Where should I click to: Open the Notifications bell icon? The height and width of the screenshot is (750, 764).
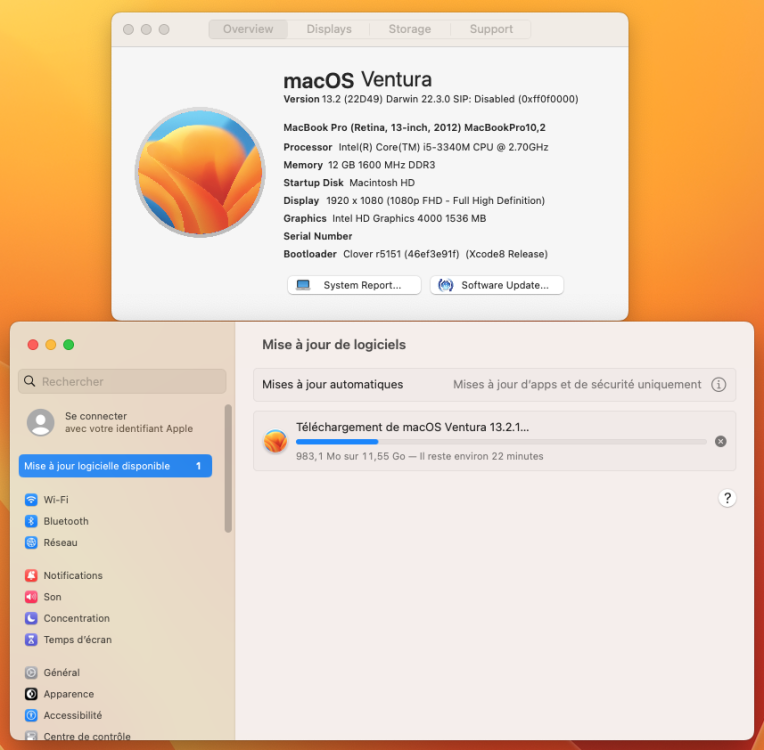31,576
